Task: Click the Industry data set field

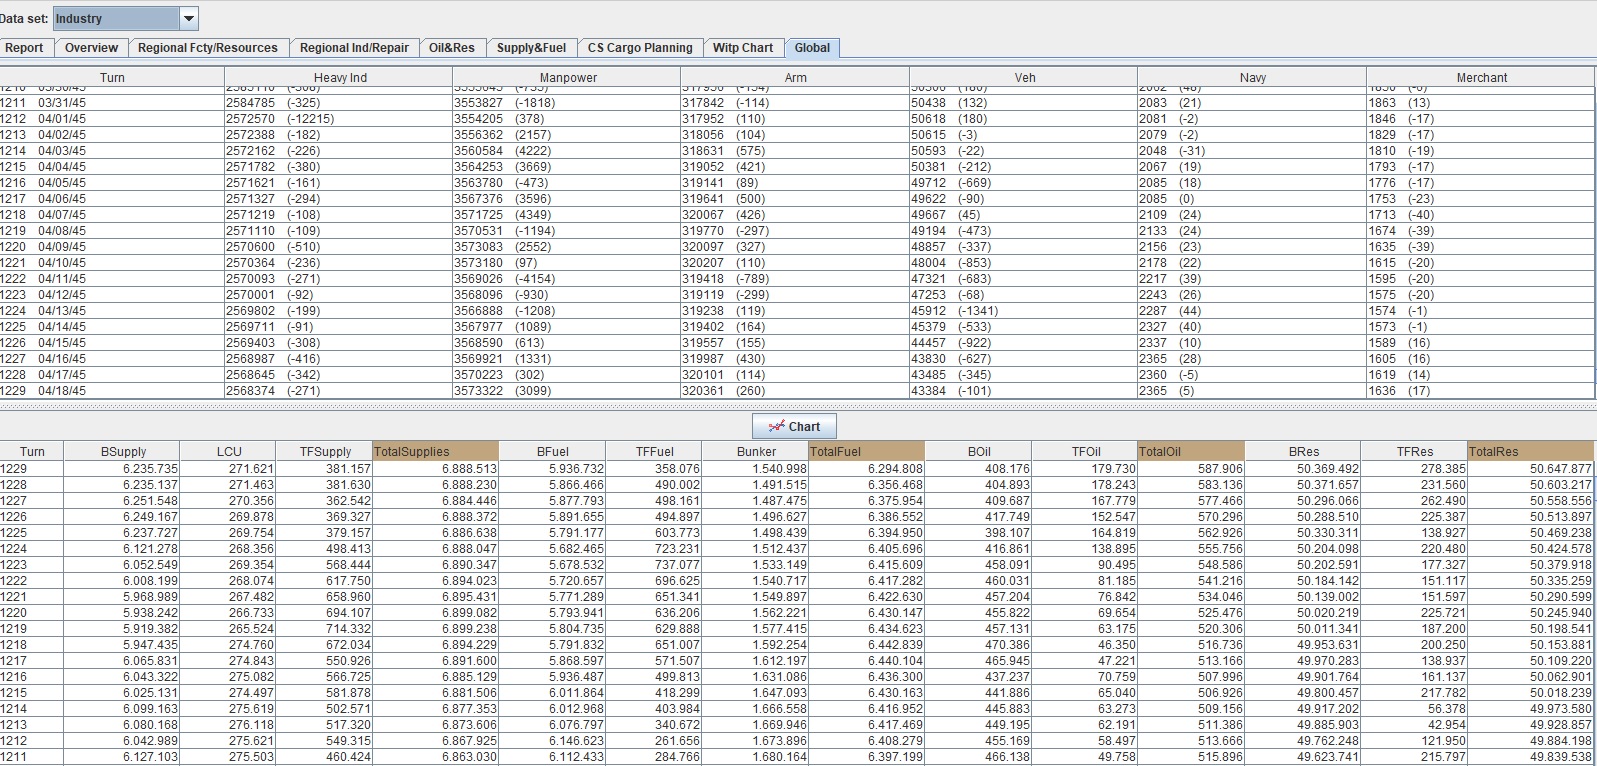Action: [x=115, y=19]
